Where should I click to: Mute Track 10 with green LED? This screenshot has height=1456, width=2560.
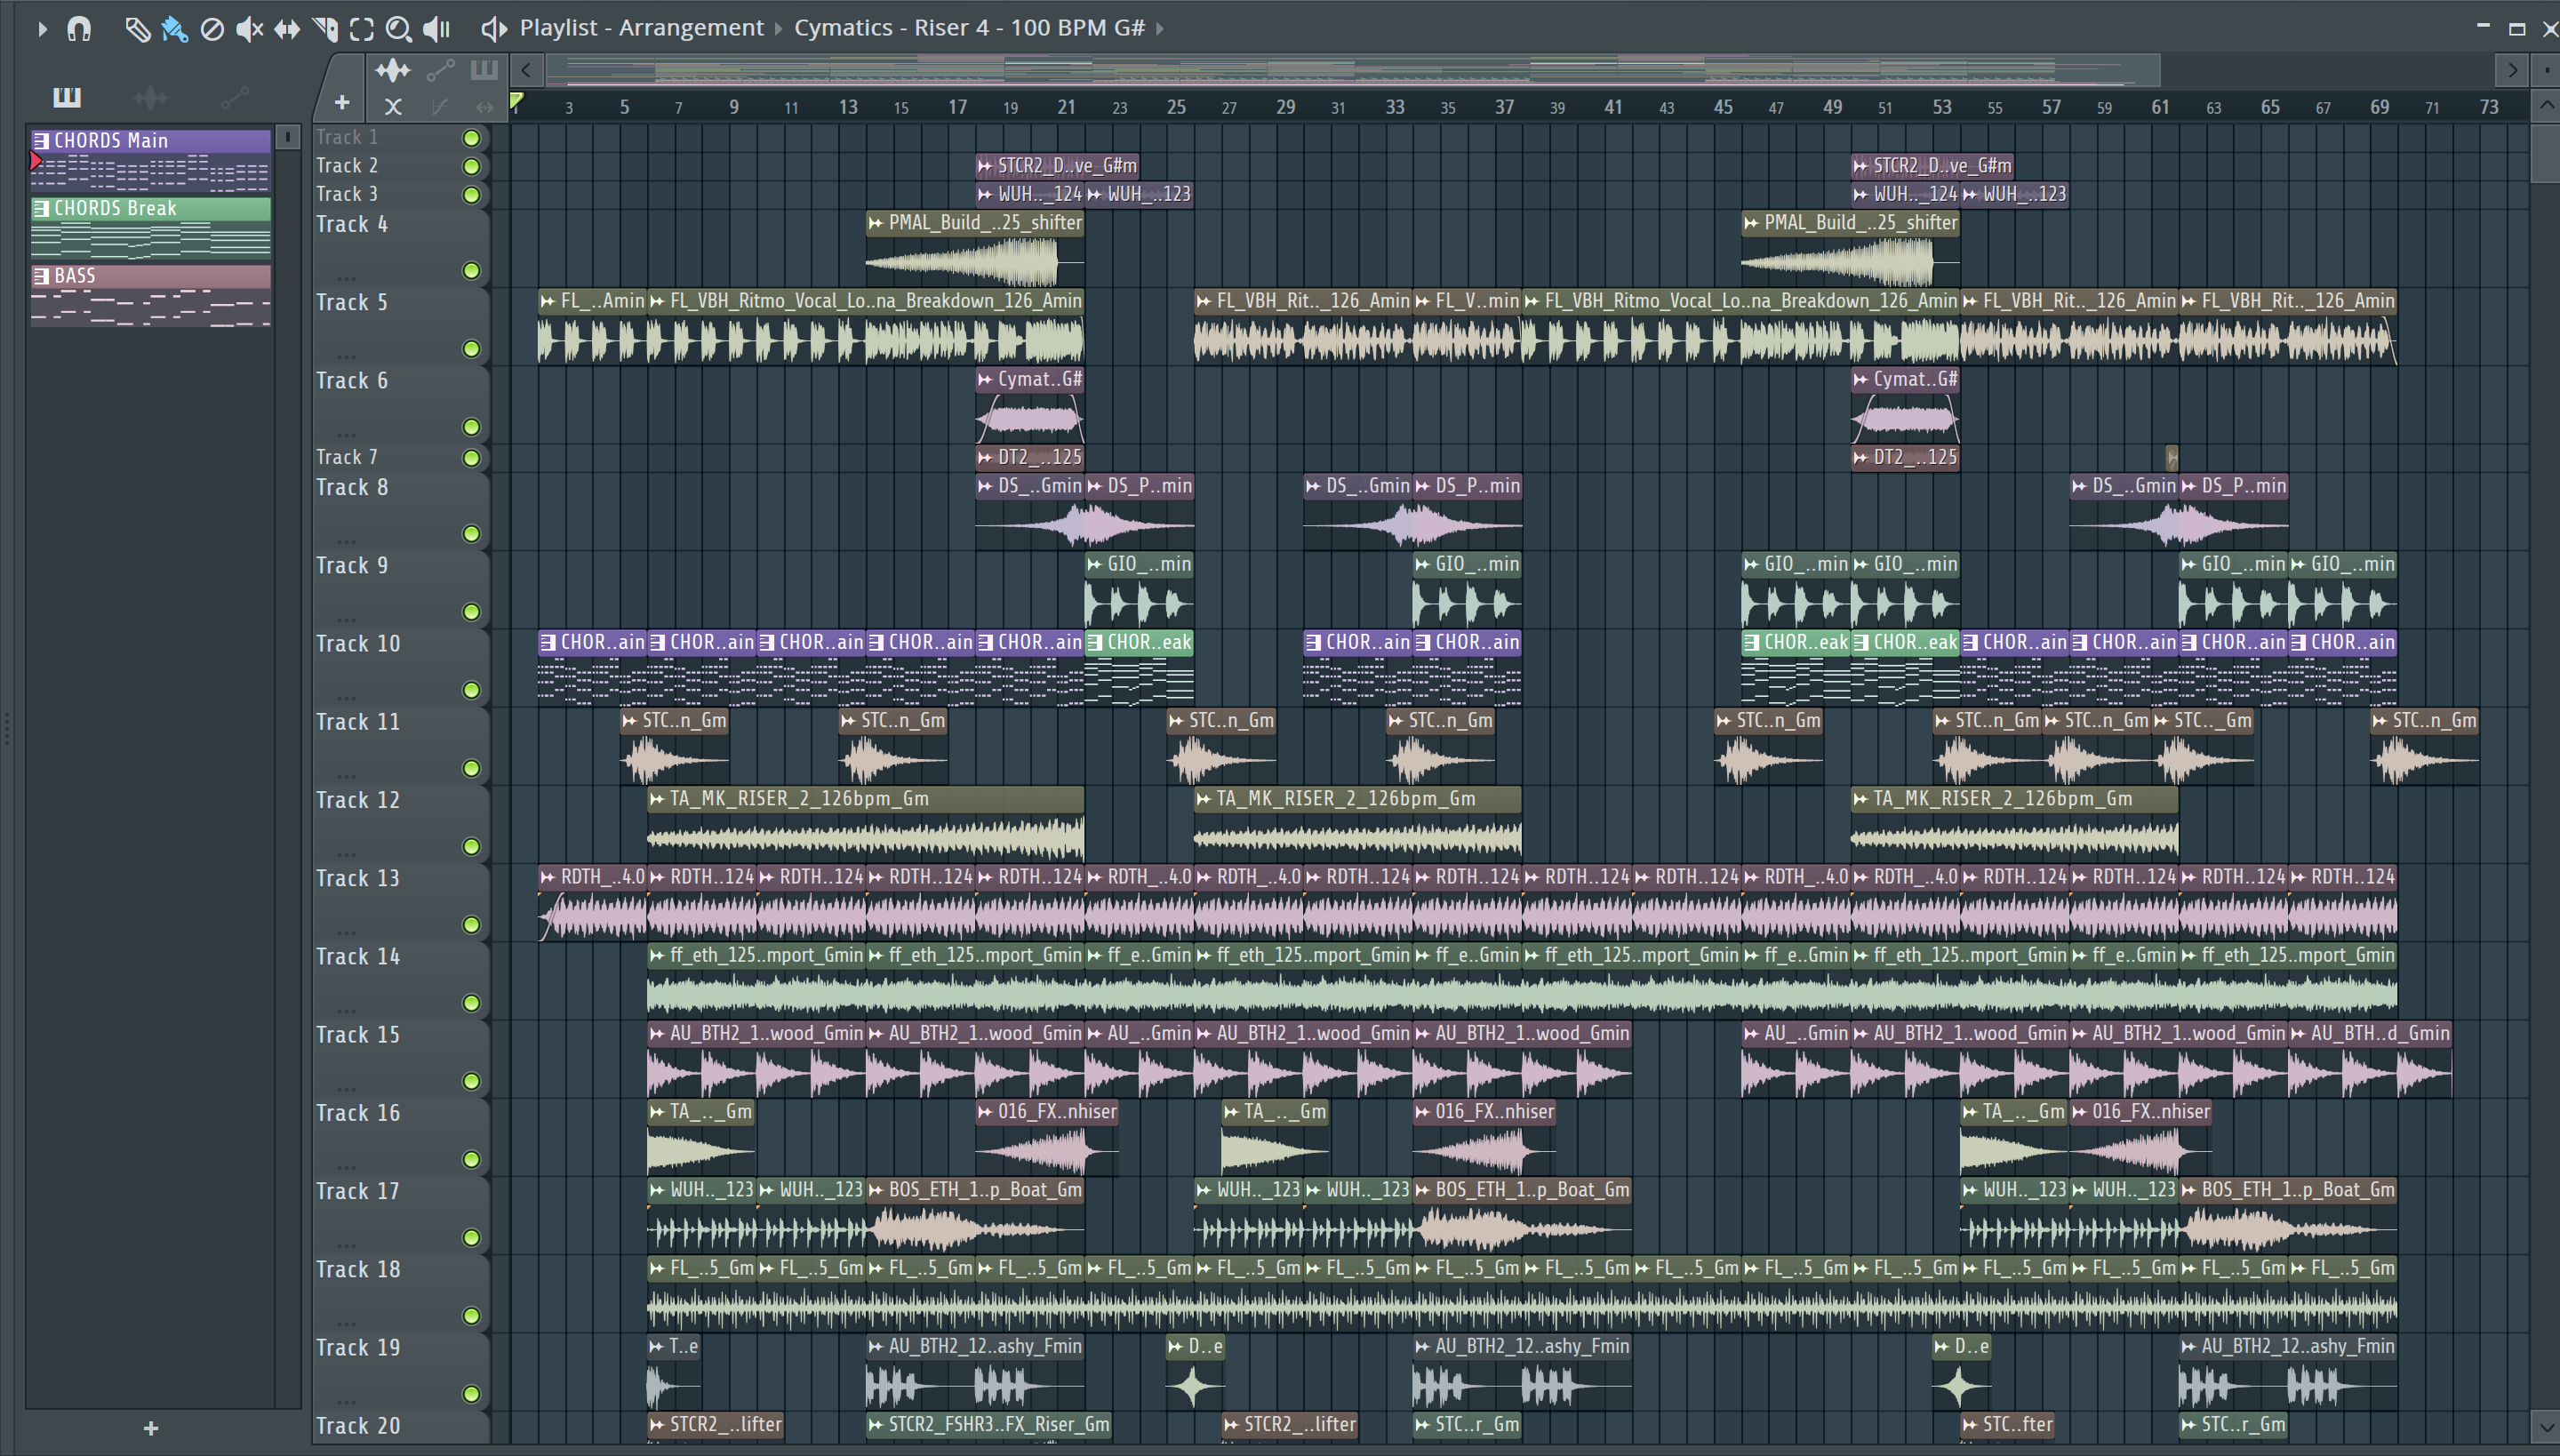pos(471,690)
